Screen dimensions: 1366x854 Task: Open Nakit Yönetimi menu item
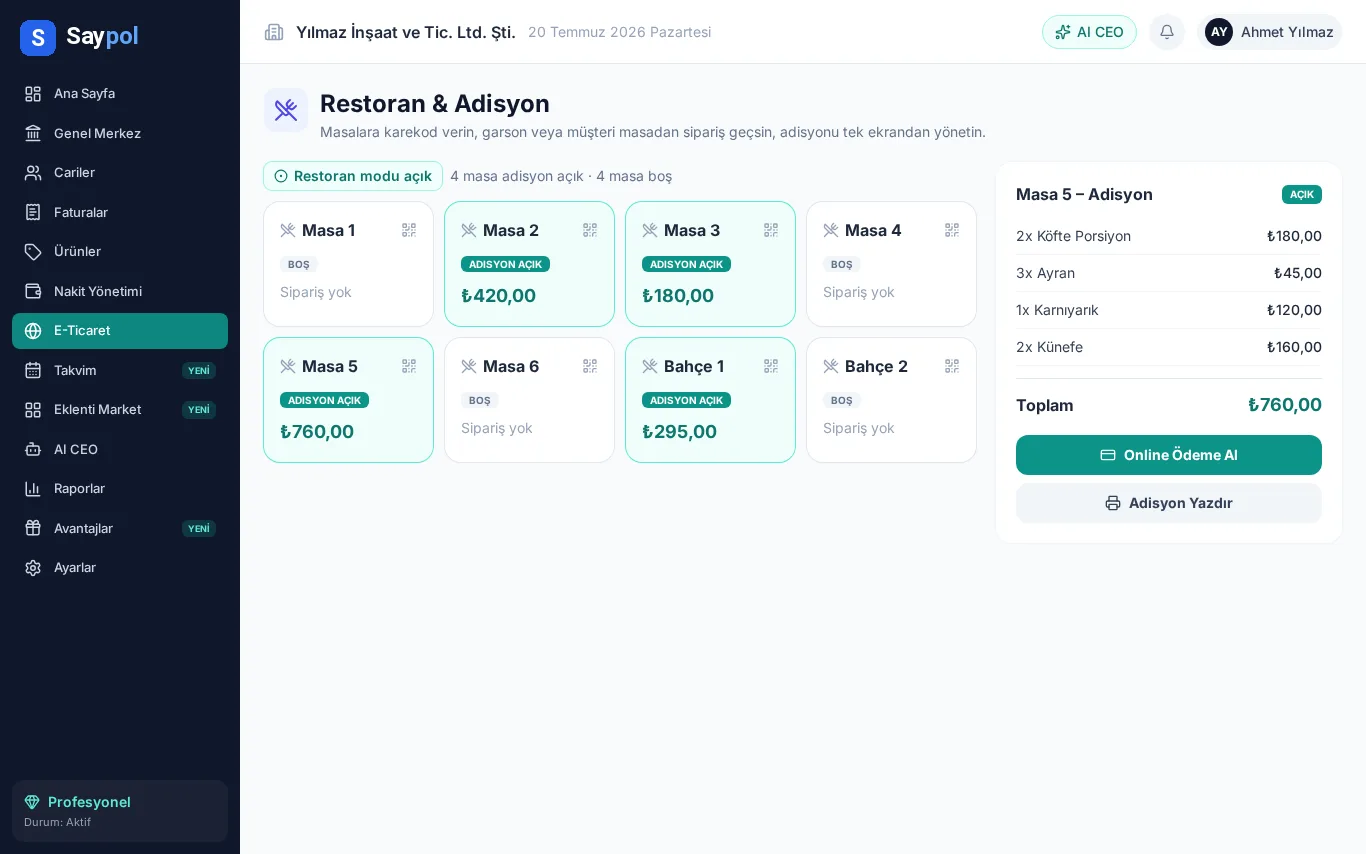click(120, 291)
